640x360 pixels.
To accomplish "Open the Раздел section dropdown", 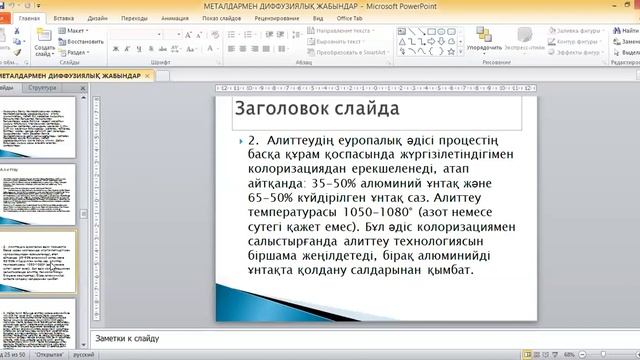I will (74, 52).
